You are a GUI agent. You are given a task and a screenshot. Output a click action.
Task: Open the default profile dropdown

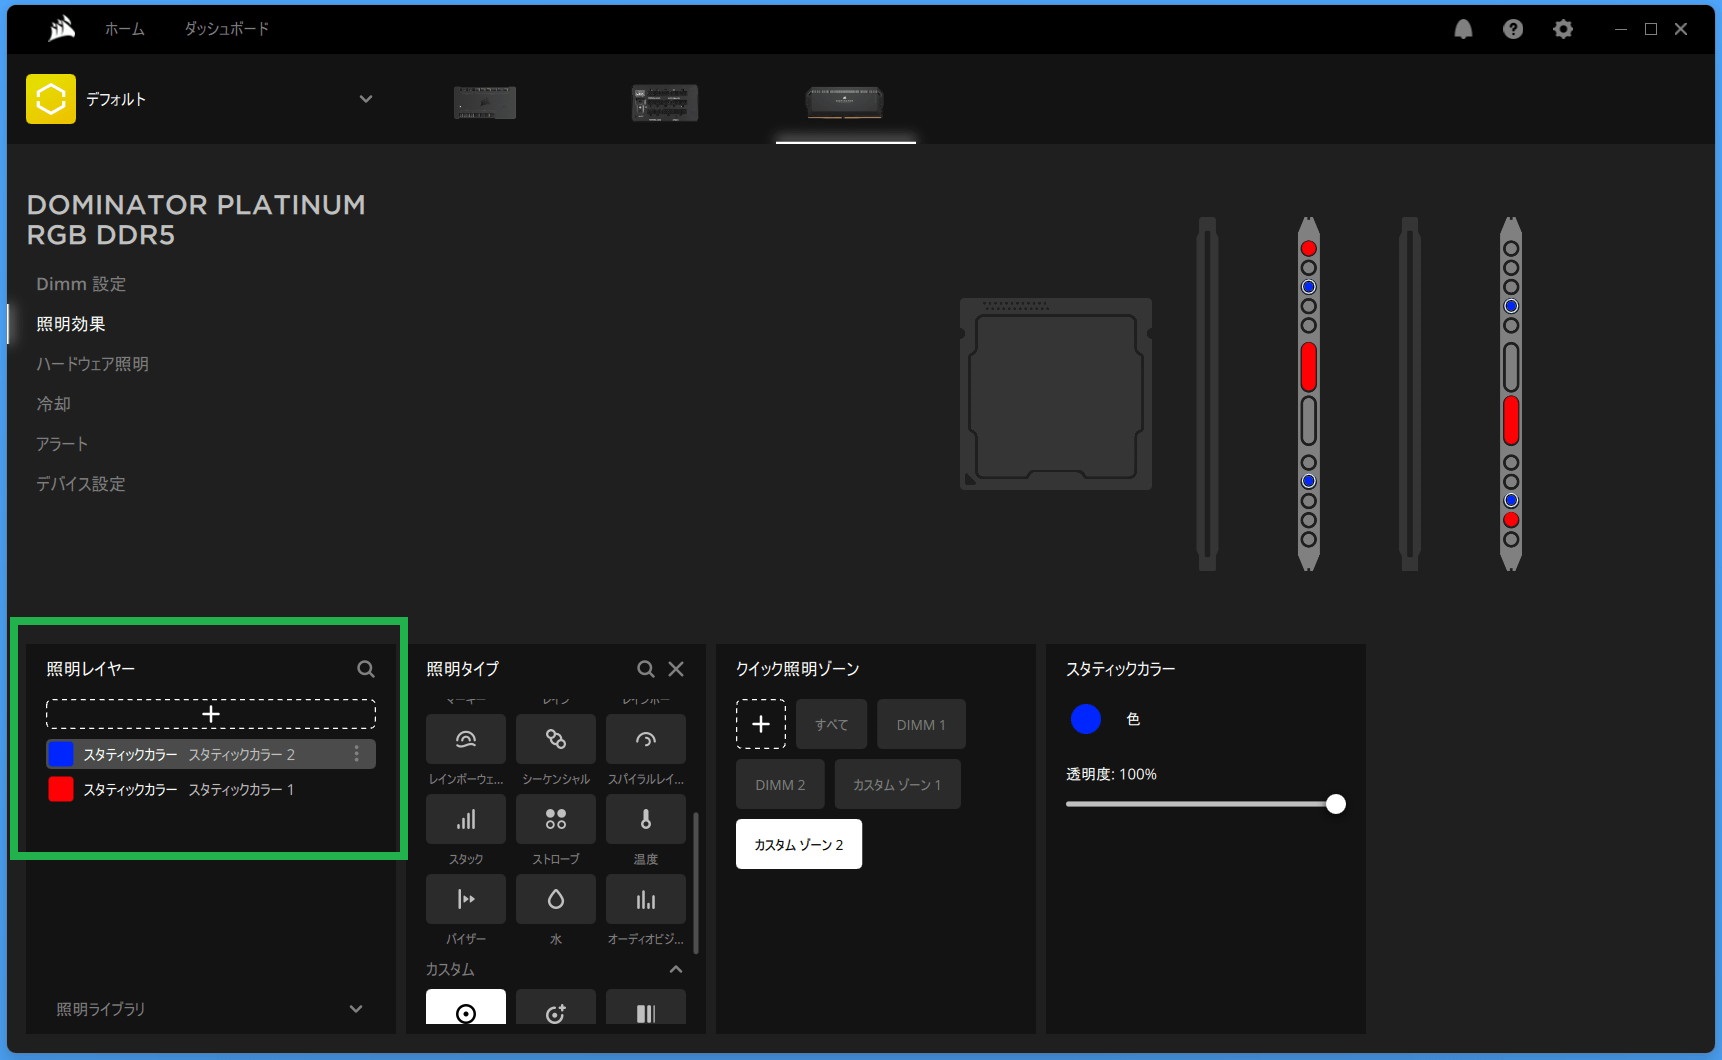366,99
